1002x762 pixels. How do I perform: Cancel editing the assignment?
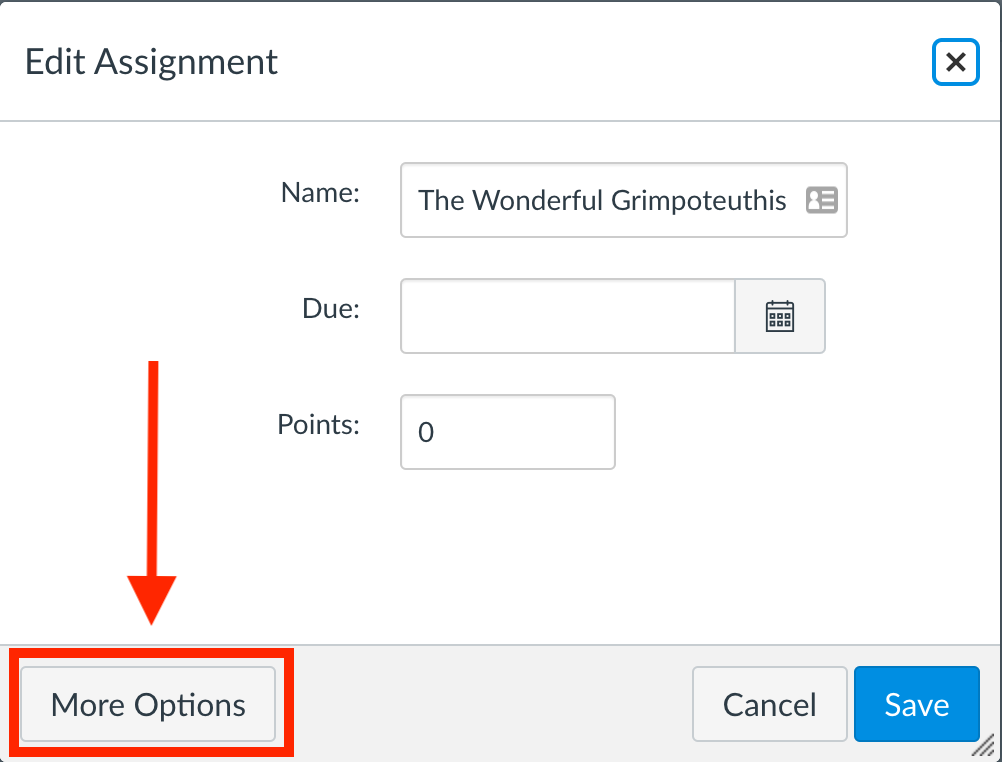(x=769, y=704)
